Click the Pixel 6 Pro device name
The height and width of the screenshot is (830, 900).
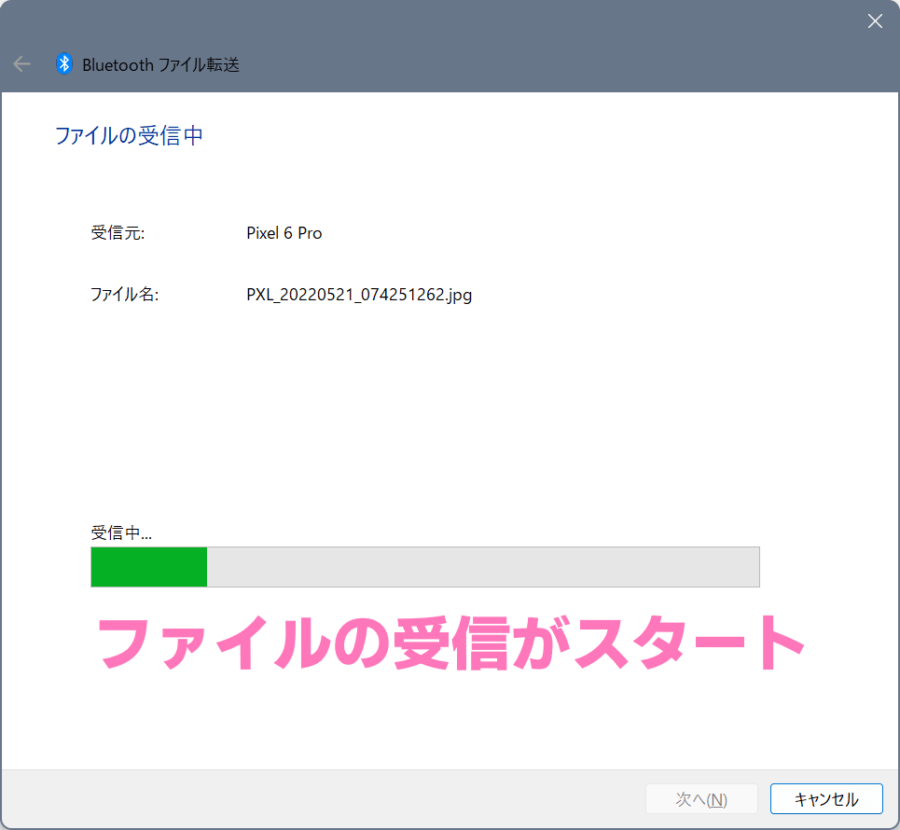[284, 233]
